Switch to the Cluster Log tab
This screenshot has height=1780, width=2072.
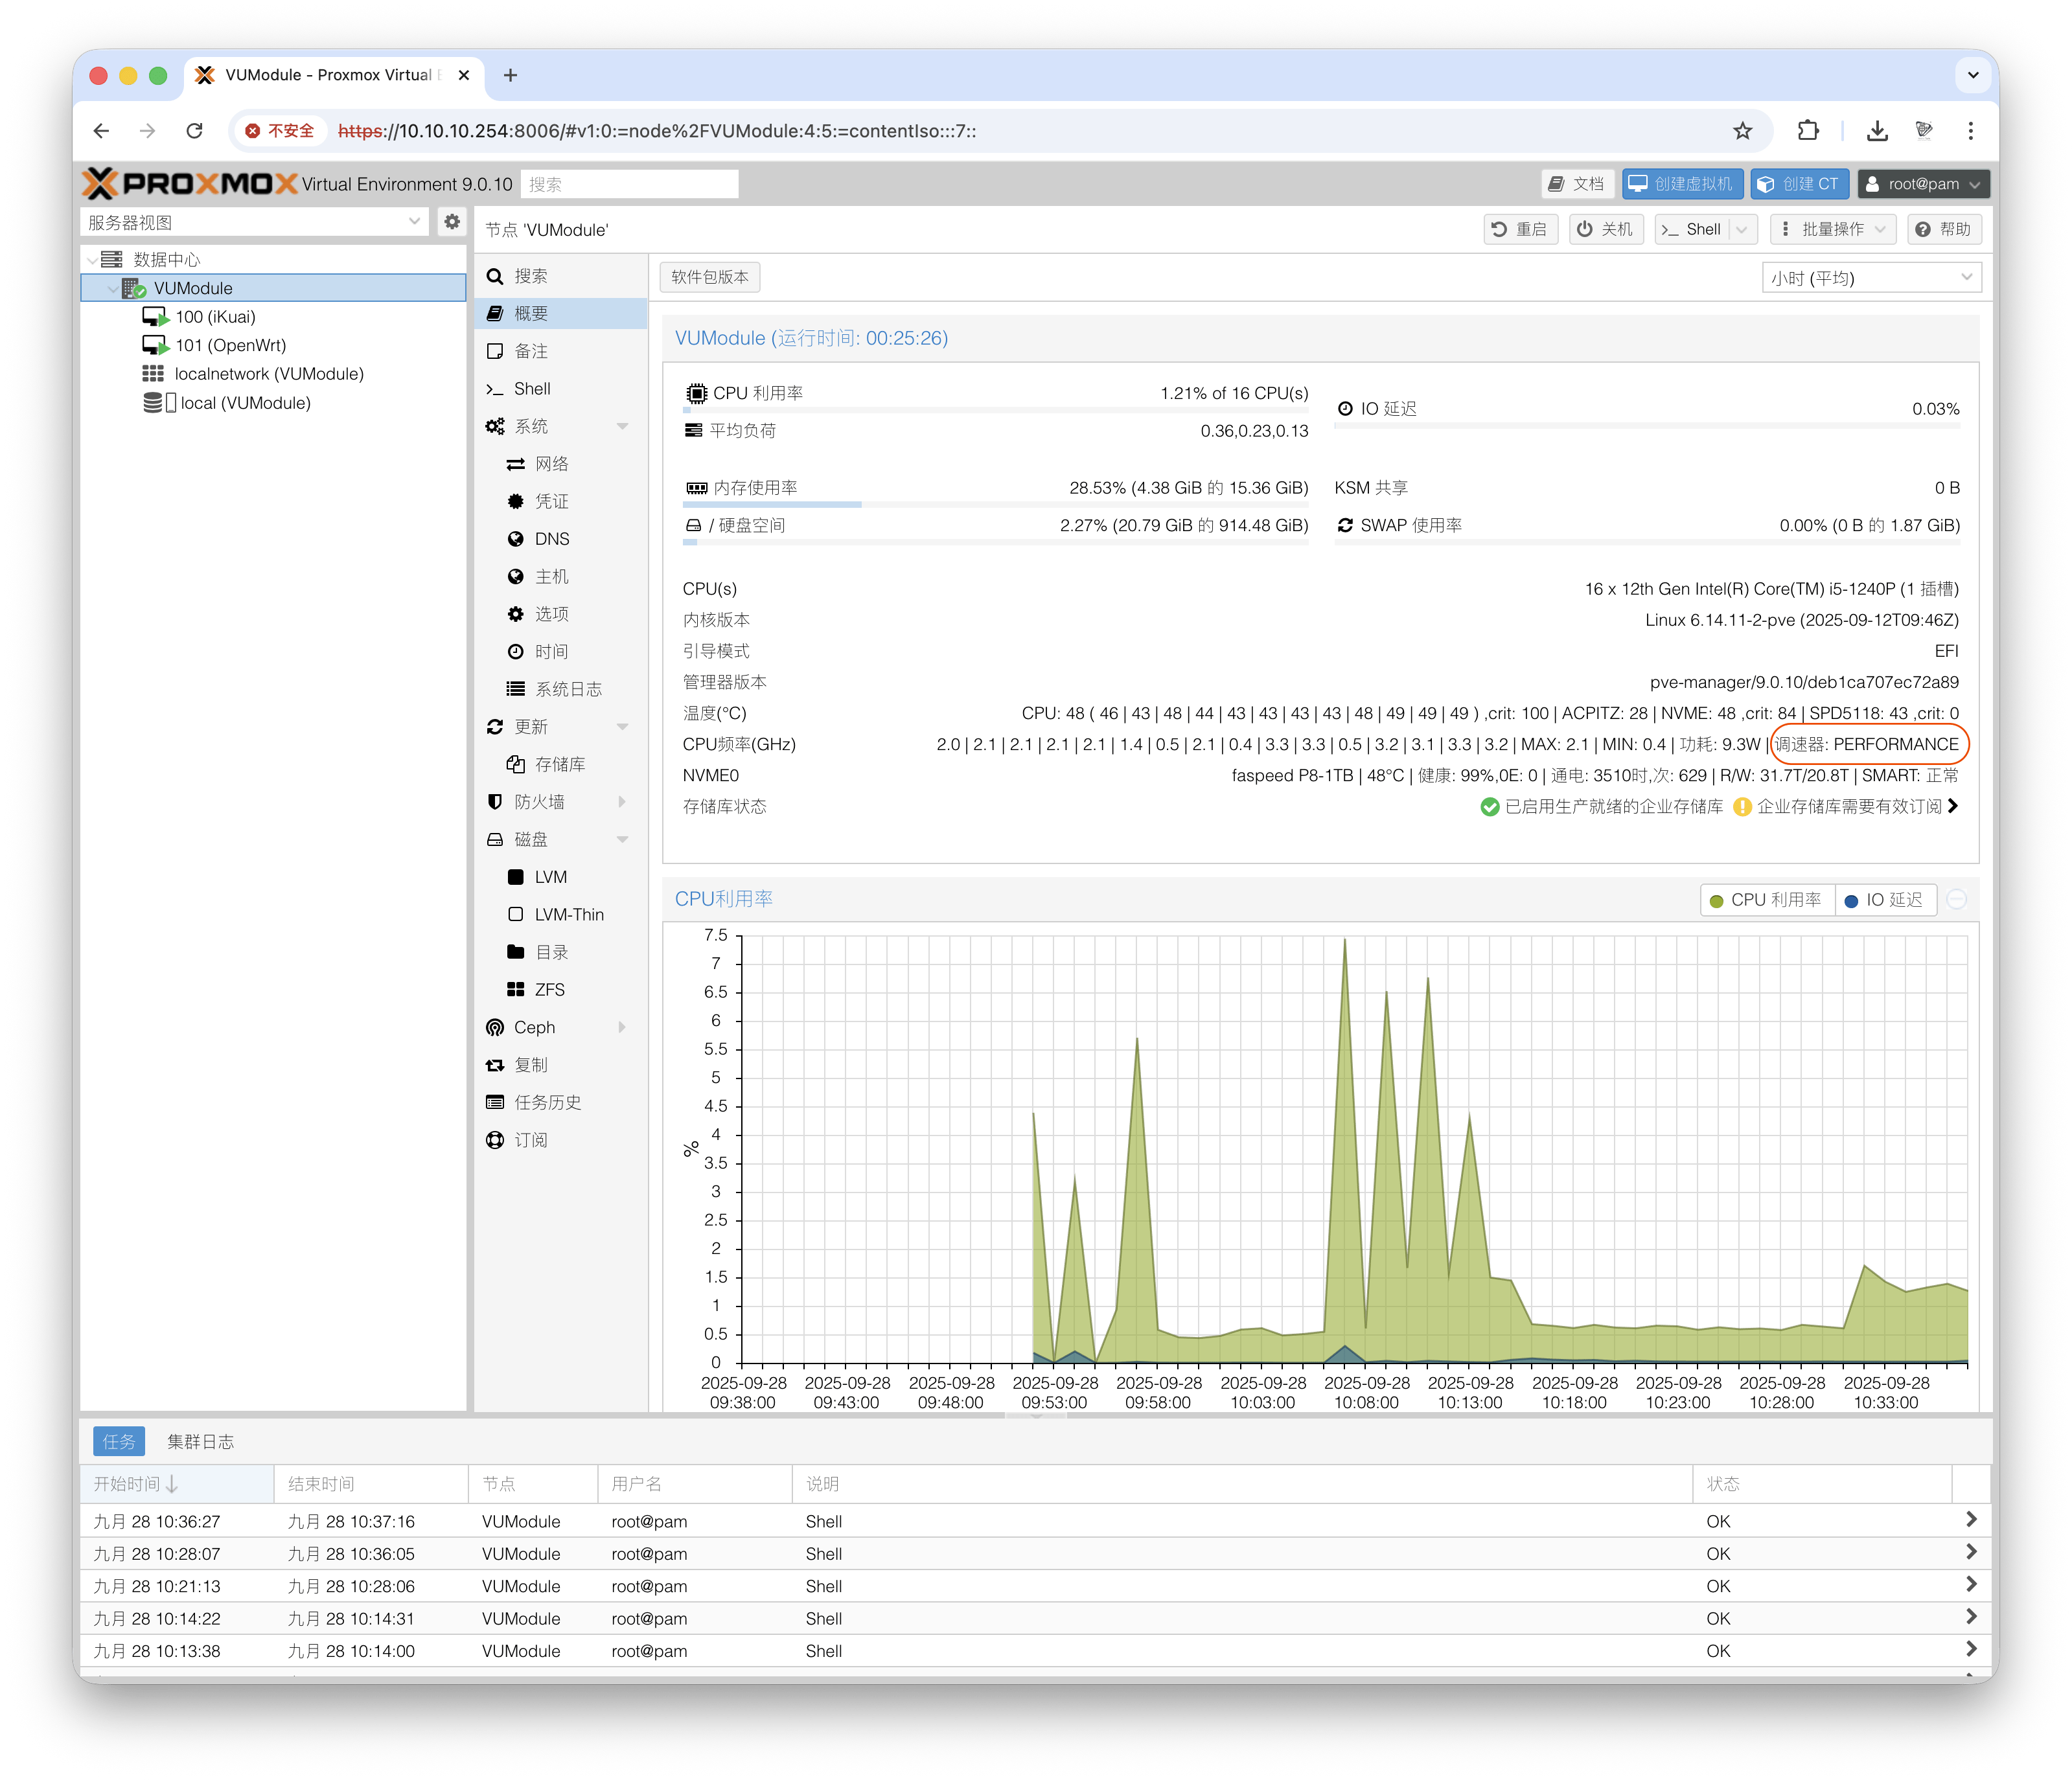[x=200, y=1441]
